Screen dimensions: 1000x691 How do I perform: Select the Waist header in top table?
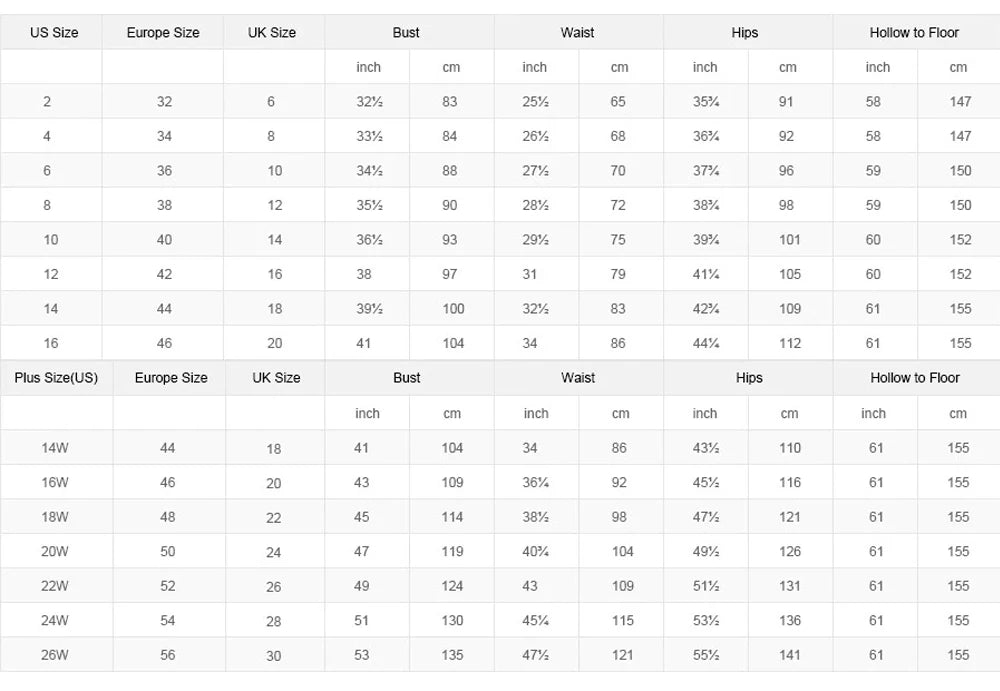(578, 33)
